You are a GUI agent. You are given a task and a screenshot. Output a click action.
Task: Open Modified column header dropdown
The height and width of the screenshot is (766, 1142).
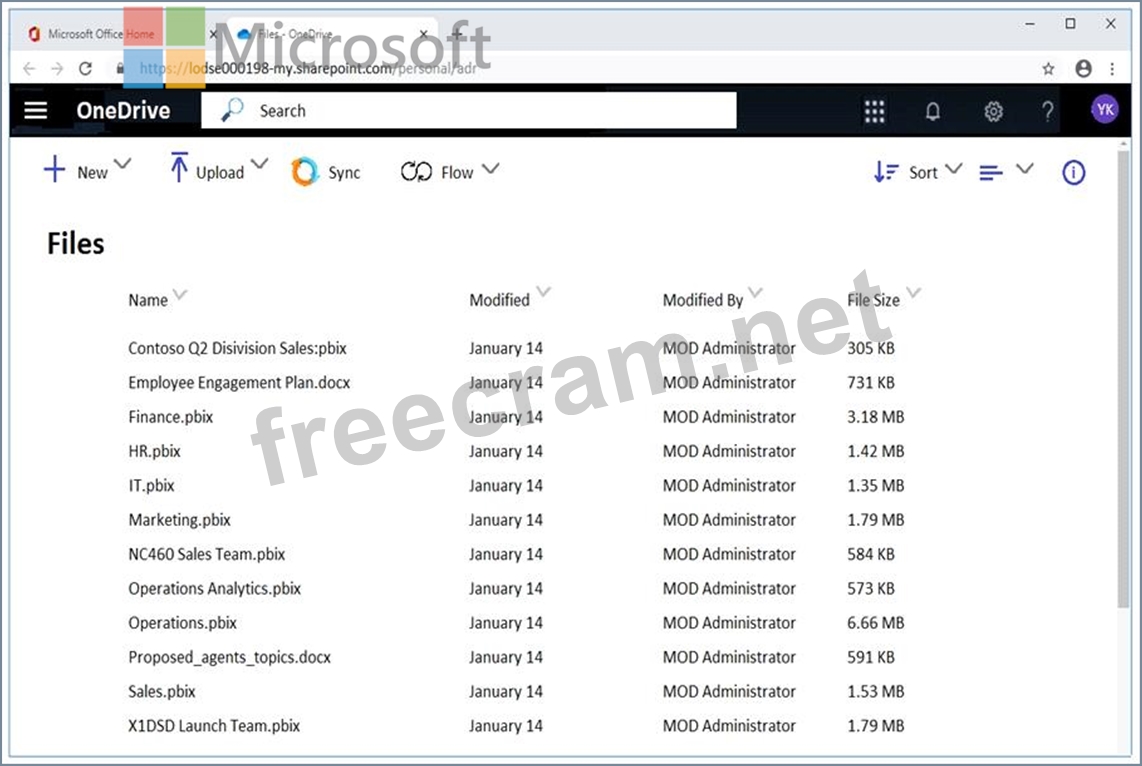(543, 292)
